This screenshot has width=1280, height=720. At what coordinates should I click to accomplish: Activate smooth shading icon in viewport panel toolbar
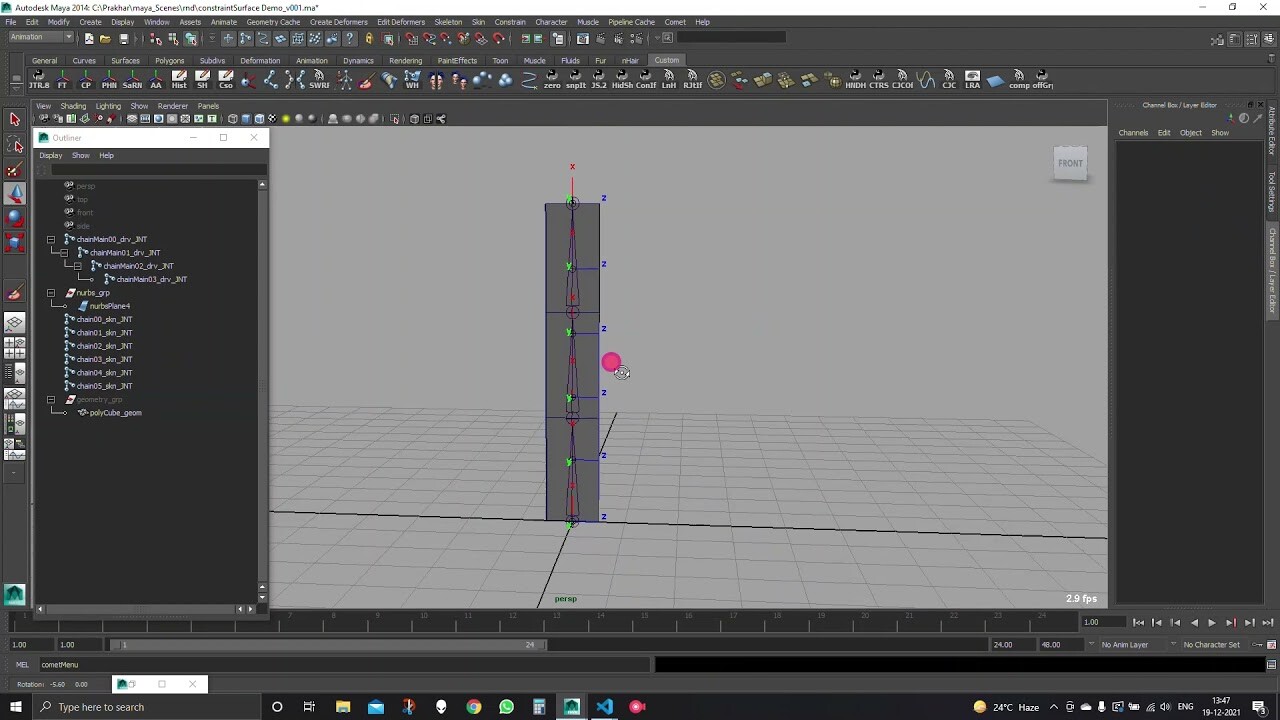pyautogui.click(x=245, y=118)
